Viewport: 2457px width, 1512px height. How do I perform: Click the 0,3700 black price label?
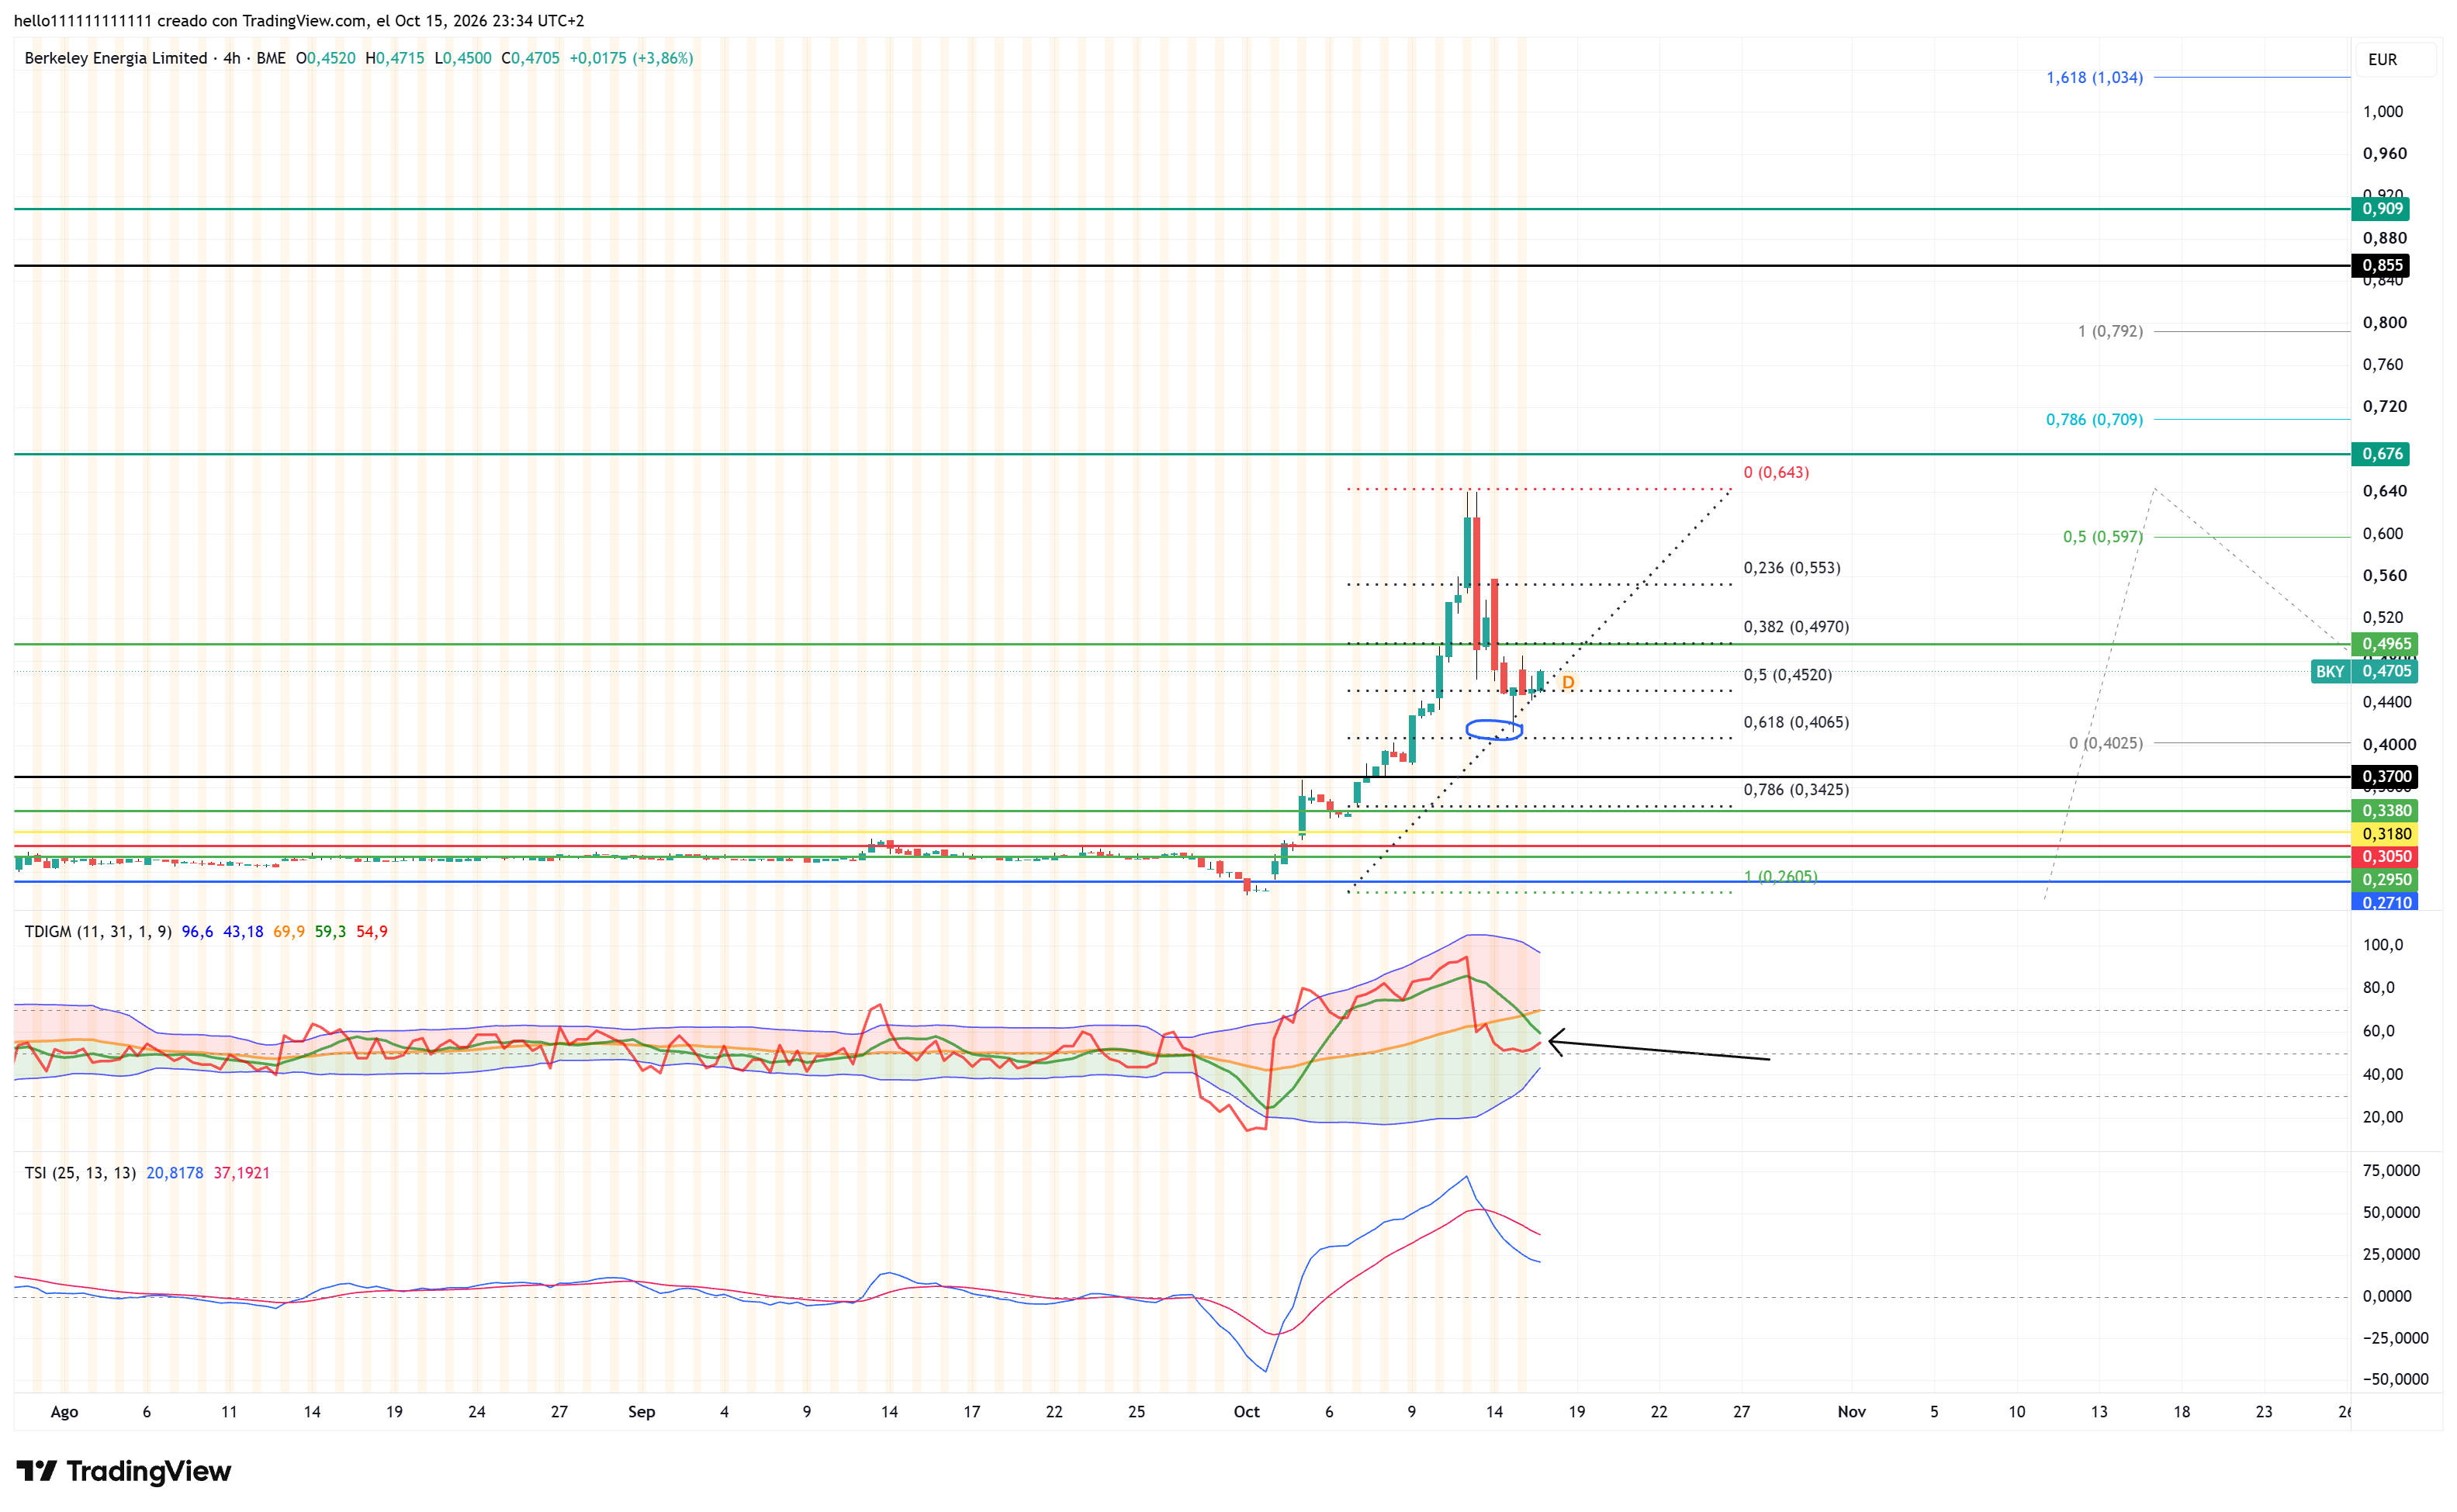pyautogui.click(x=2386, y=776)
